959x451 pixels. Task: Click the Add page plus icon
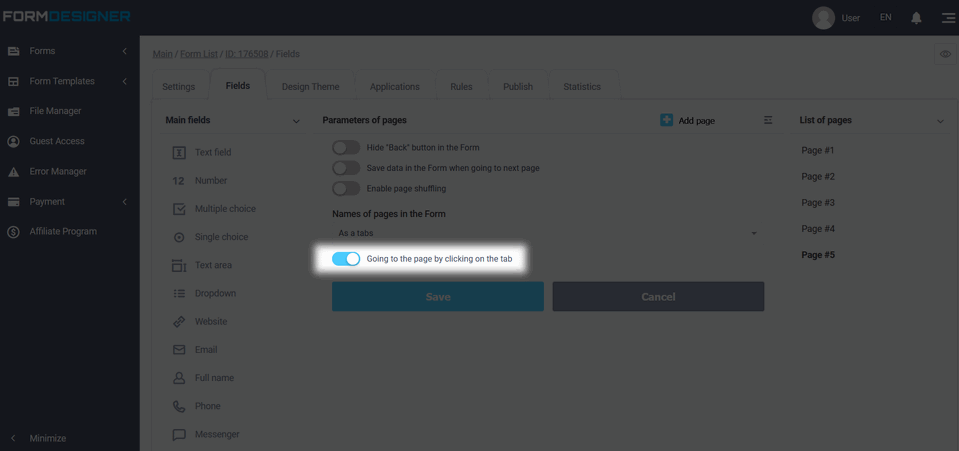point(667,120)
